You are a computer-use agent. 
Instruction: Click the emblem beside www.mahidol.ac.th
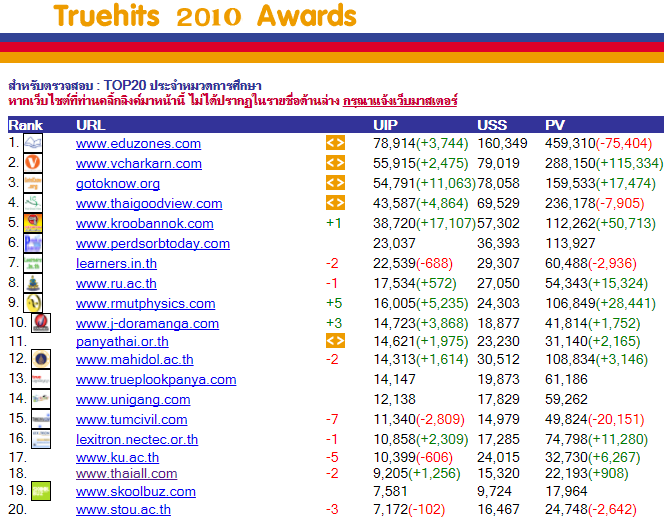(x=41, y=359)
